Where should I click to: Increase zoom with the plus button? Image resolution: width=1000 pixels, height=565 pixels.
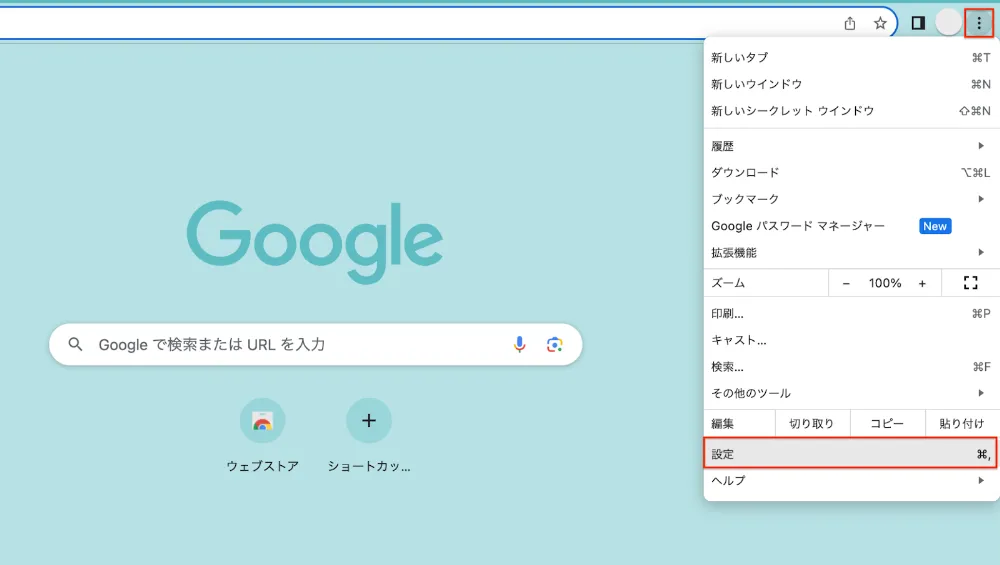(922, 283)
